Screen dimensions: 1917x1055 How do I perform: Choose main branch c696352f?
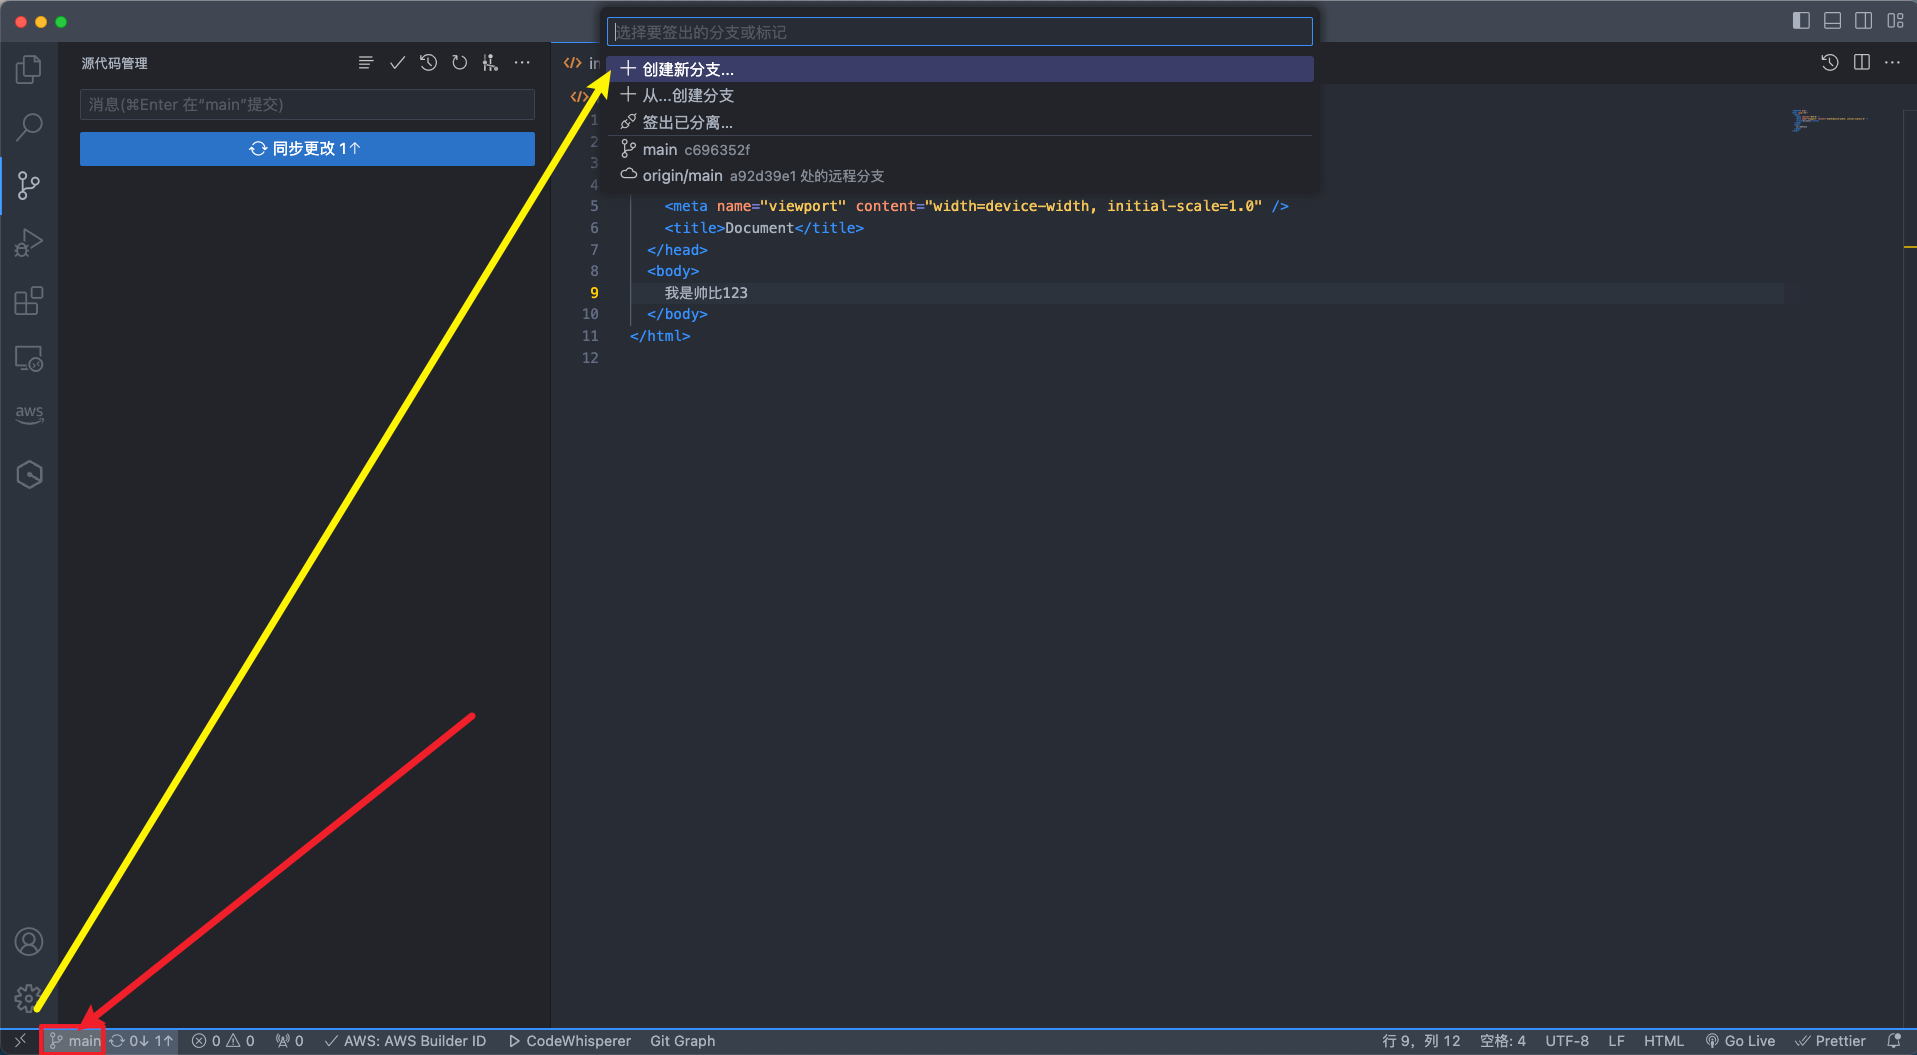pyautogui.click(x=960, y=149)
